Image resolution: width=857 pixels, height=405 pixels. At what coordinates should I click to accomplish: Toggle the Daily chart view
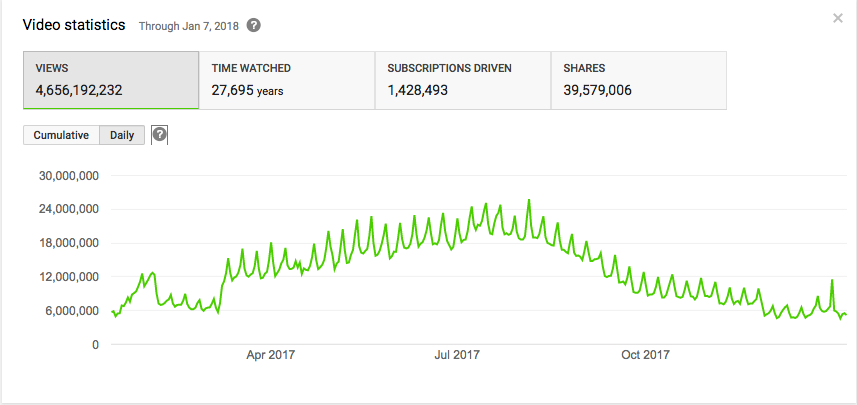click(122, 135)
